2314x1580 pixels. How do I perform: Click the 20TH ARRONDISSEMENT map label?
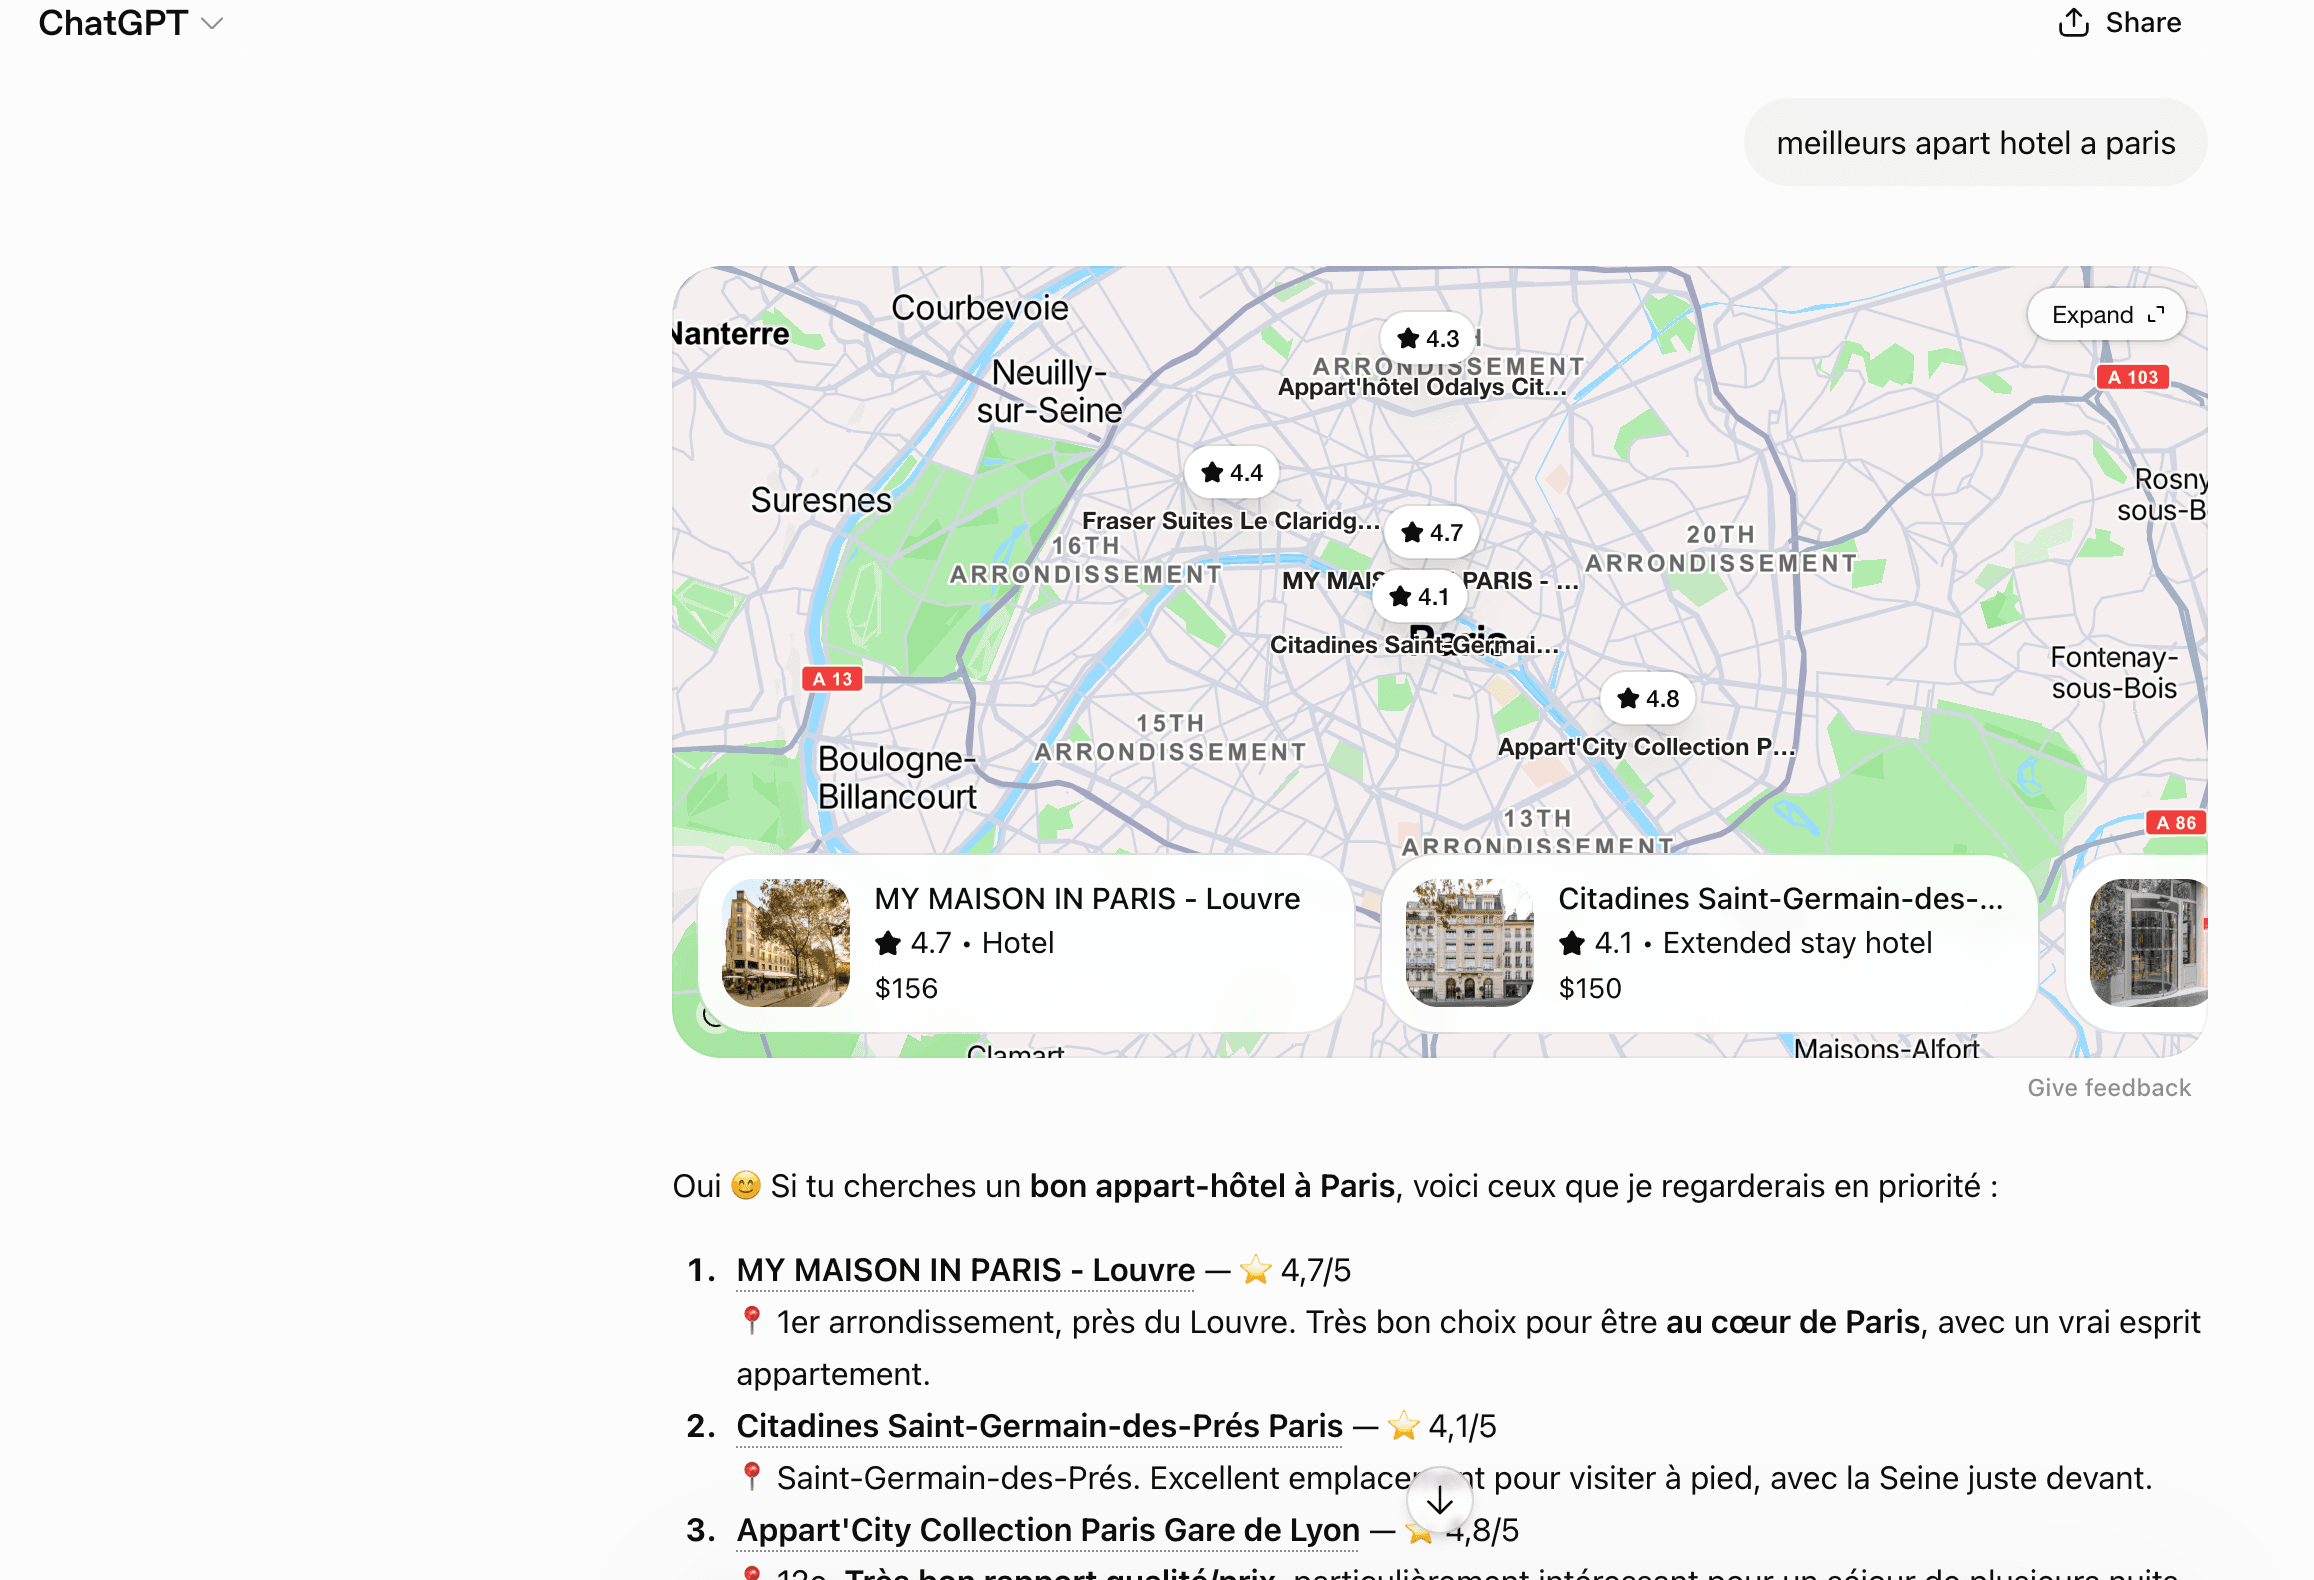[1721, 549]
